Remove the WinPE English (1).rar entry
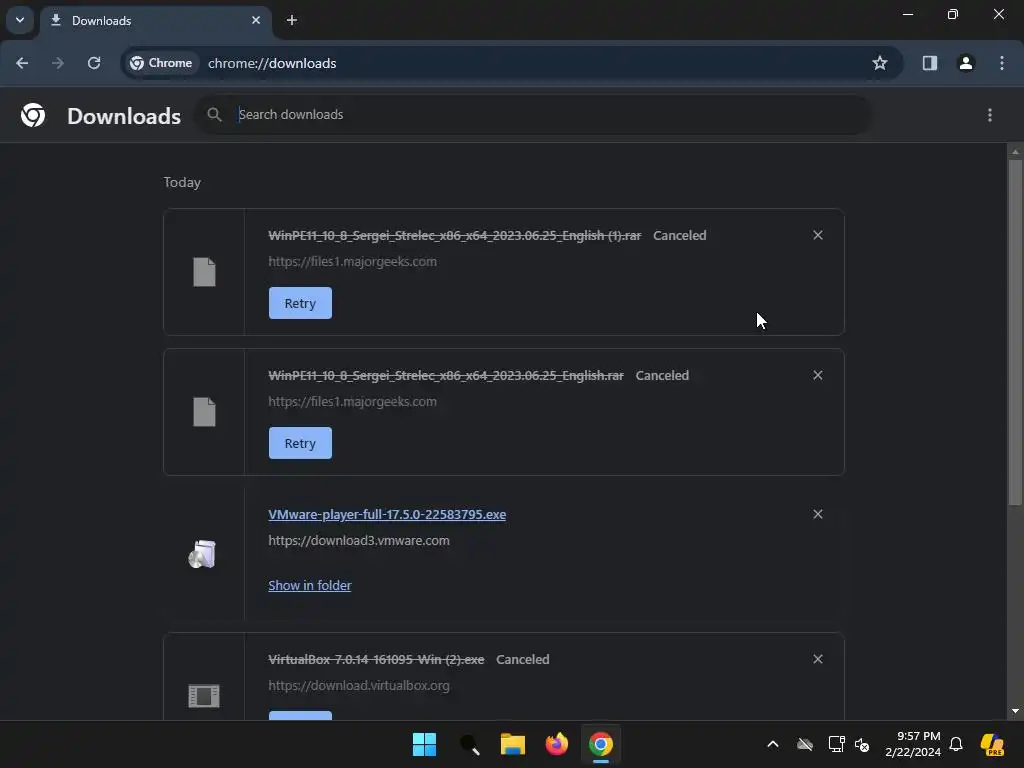 818,235
